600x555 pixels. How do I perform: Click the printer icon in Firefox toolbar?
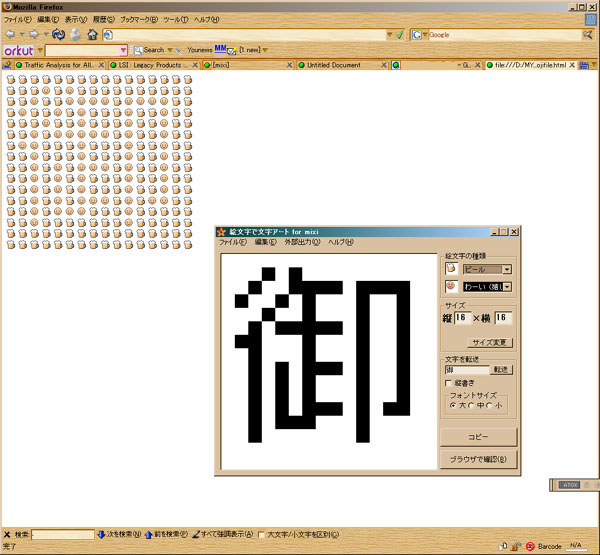pos(75,34)
